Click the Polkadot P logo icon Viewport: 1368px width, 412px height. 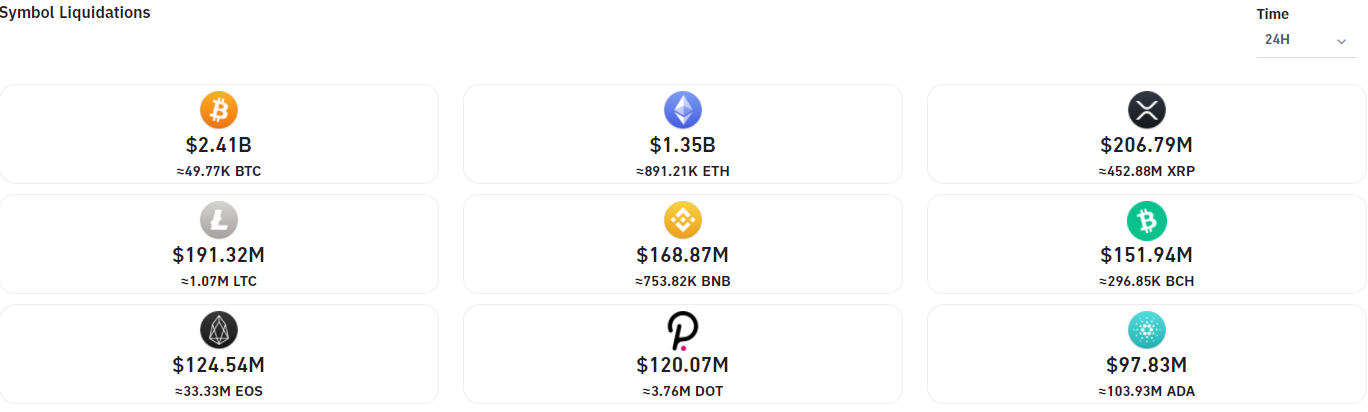click(x=683, y=330)
